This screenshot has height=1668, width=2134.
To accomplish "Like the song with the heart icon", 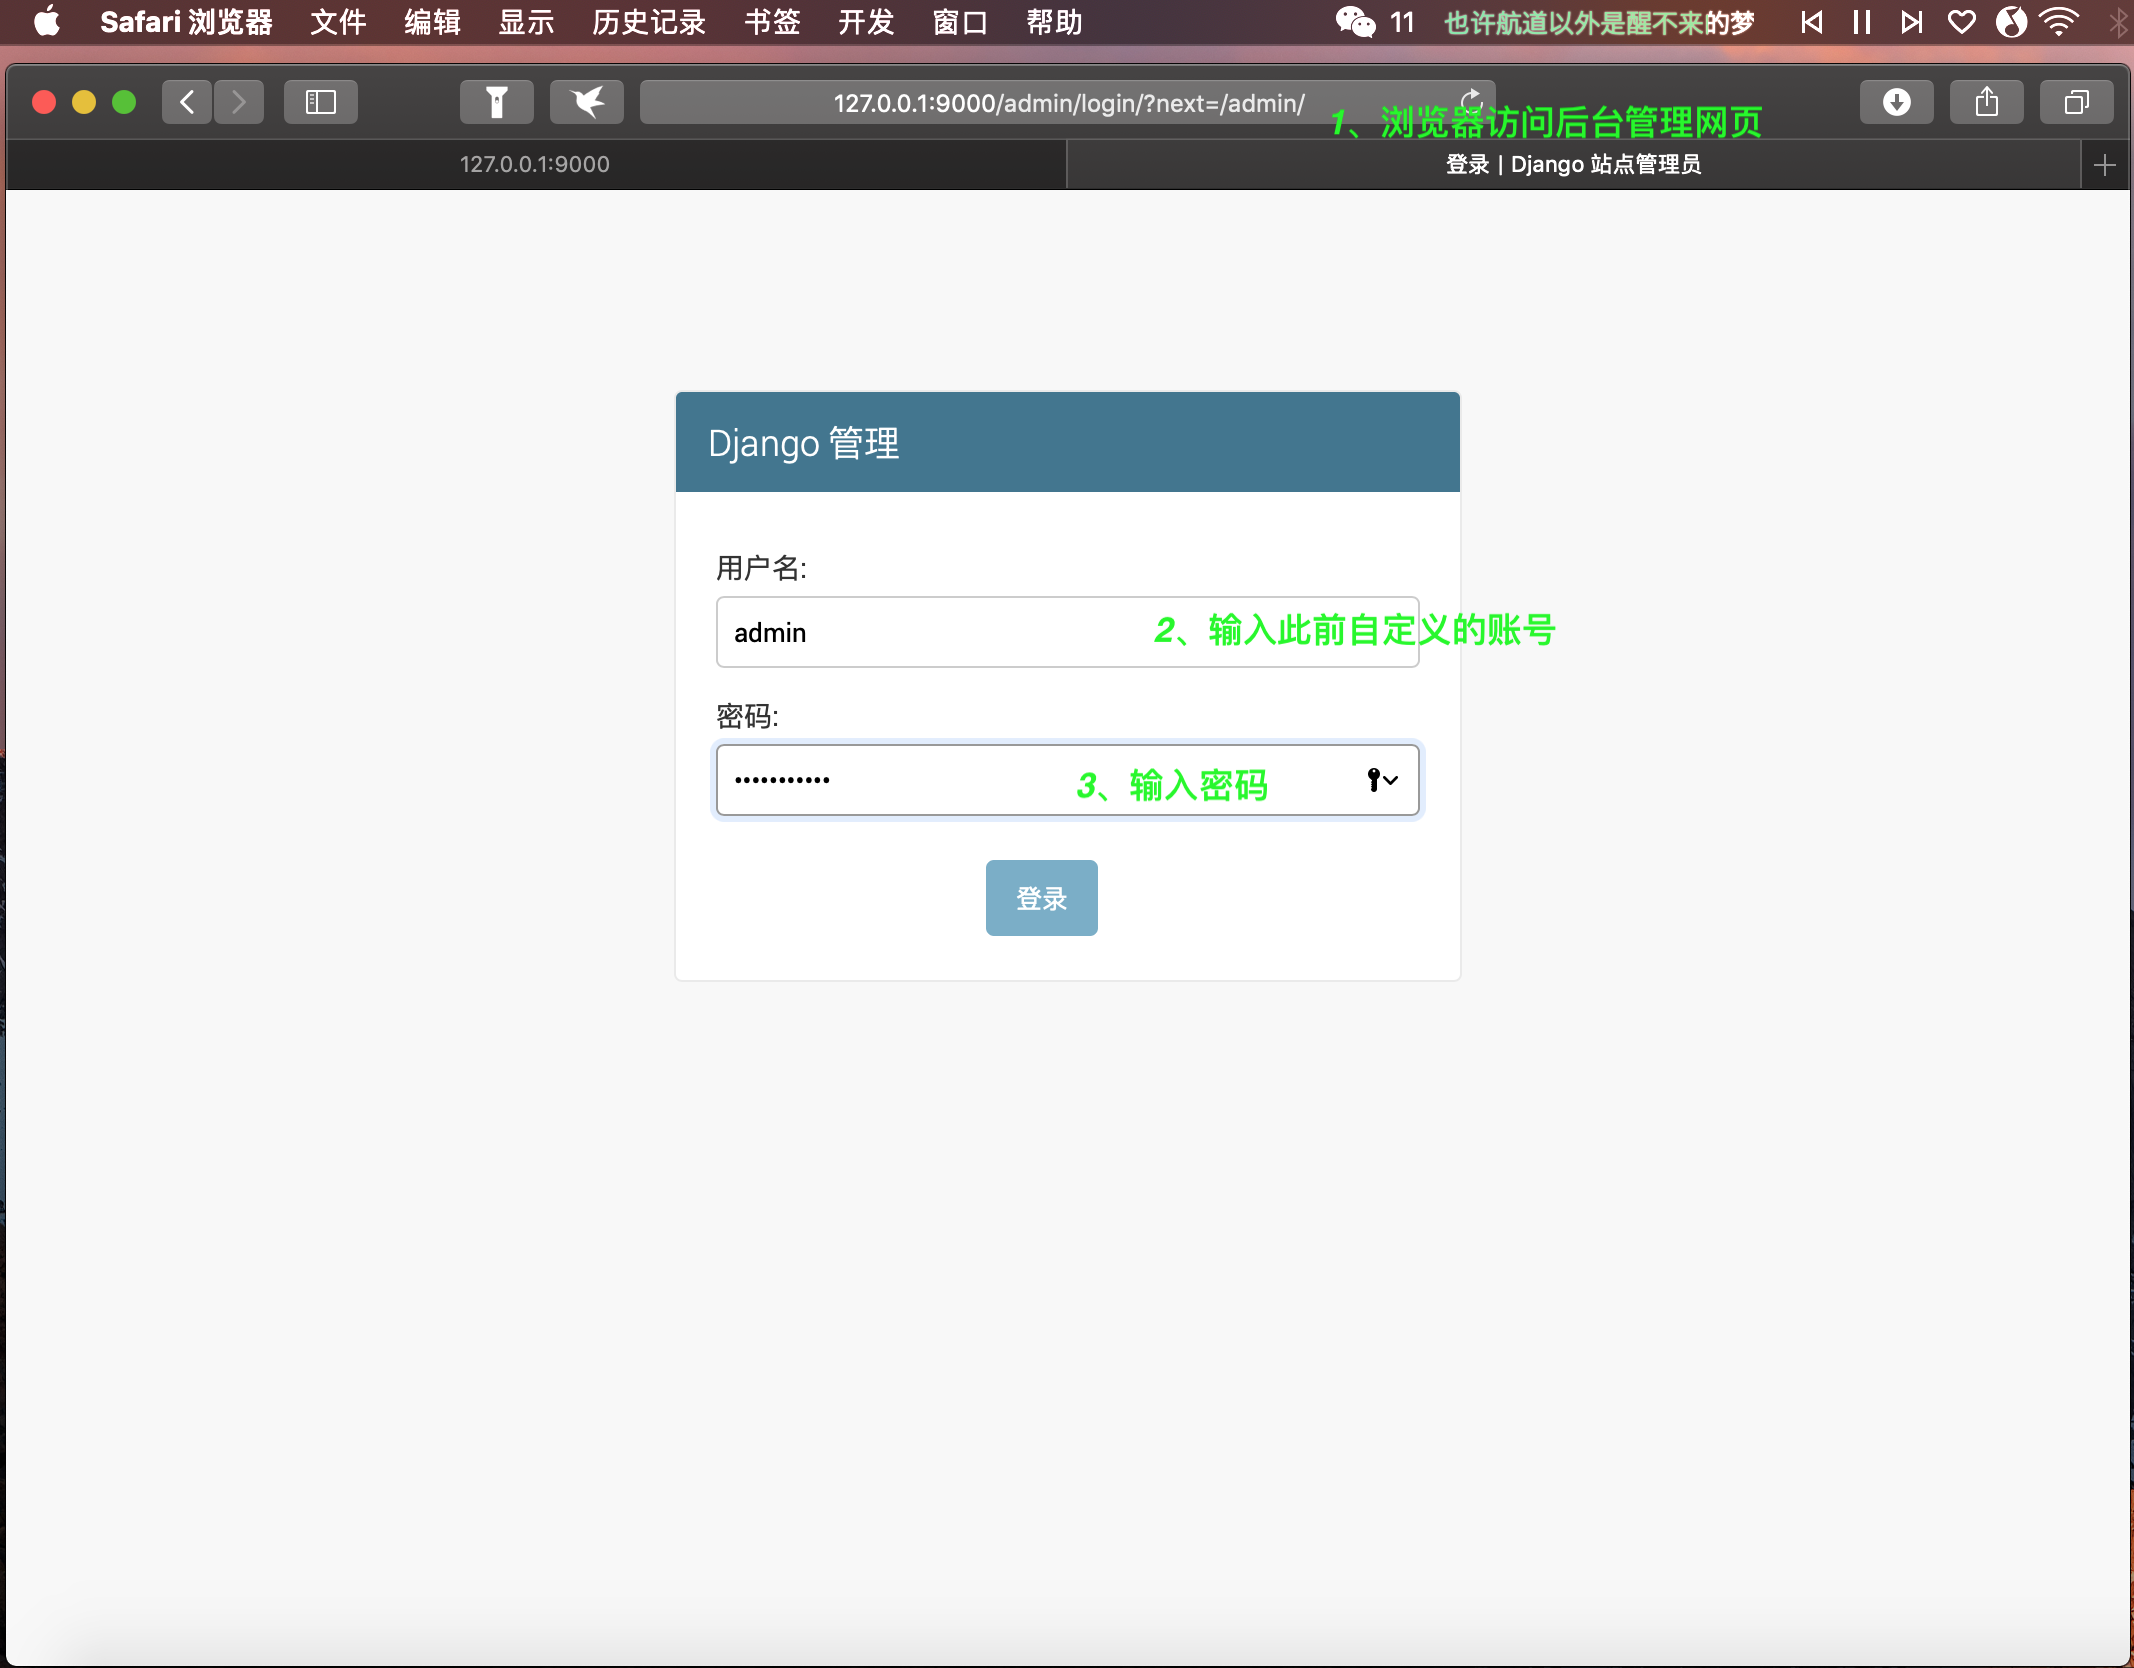I will (x=1962, y=22).
